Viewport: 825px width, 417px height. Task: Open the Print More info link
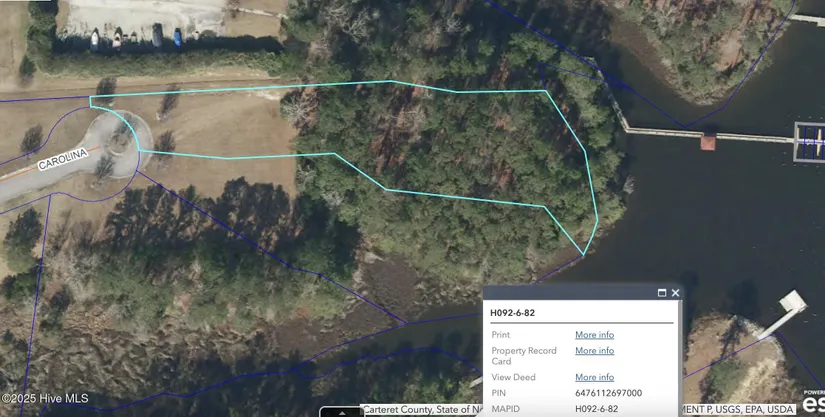[595, 334]
